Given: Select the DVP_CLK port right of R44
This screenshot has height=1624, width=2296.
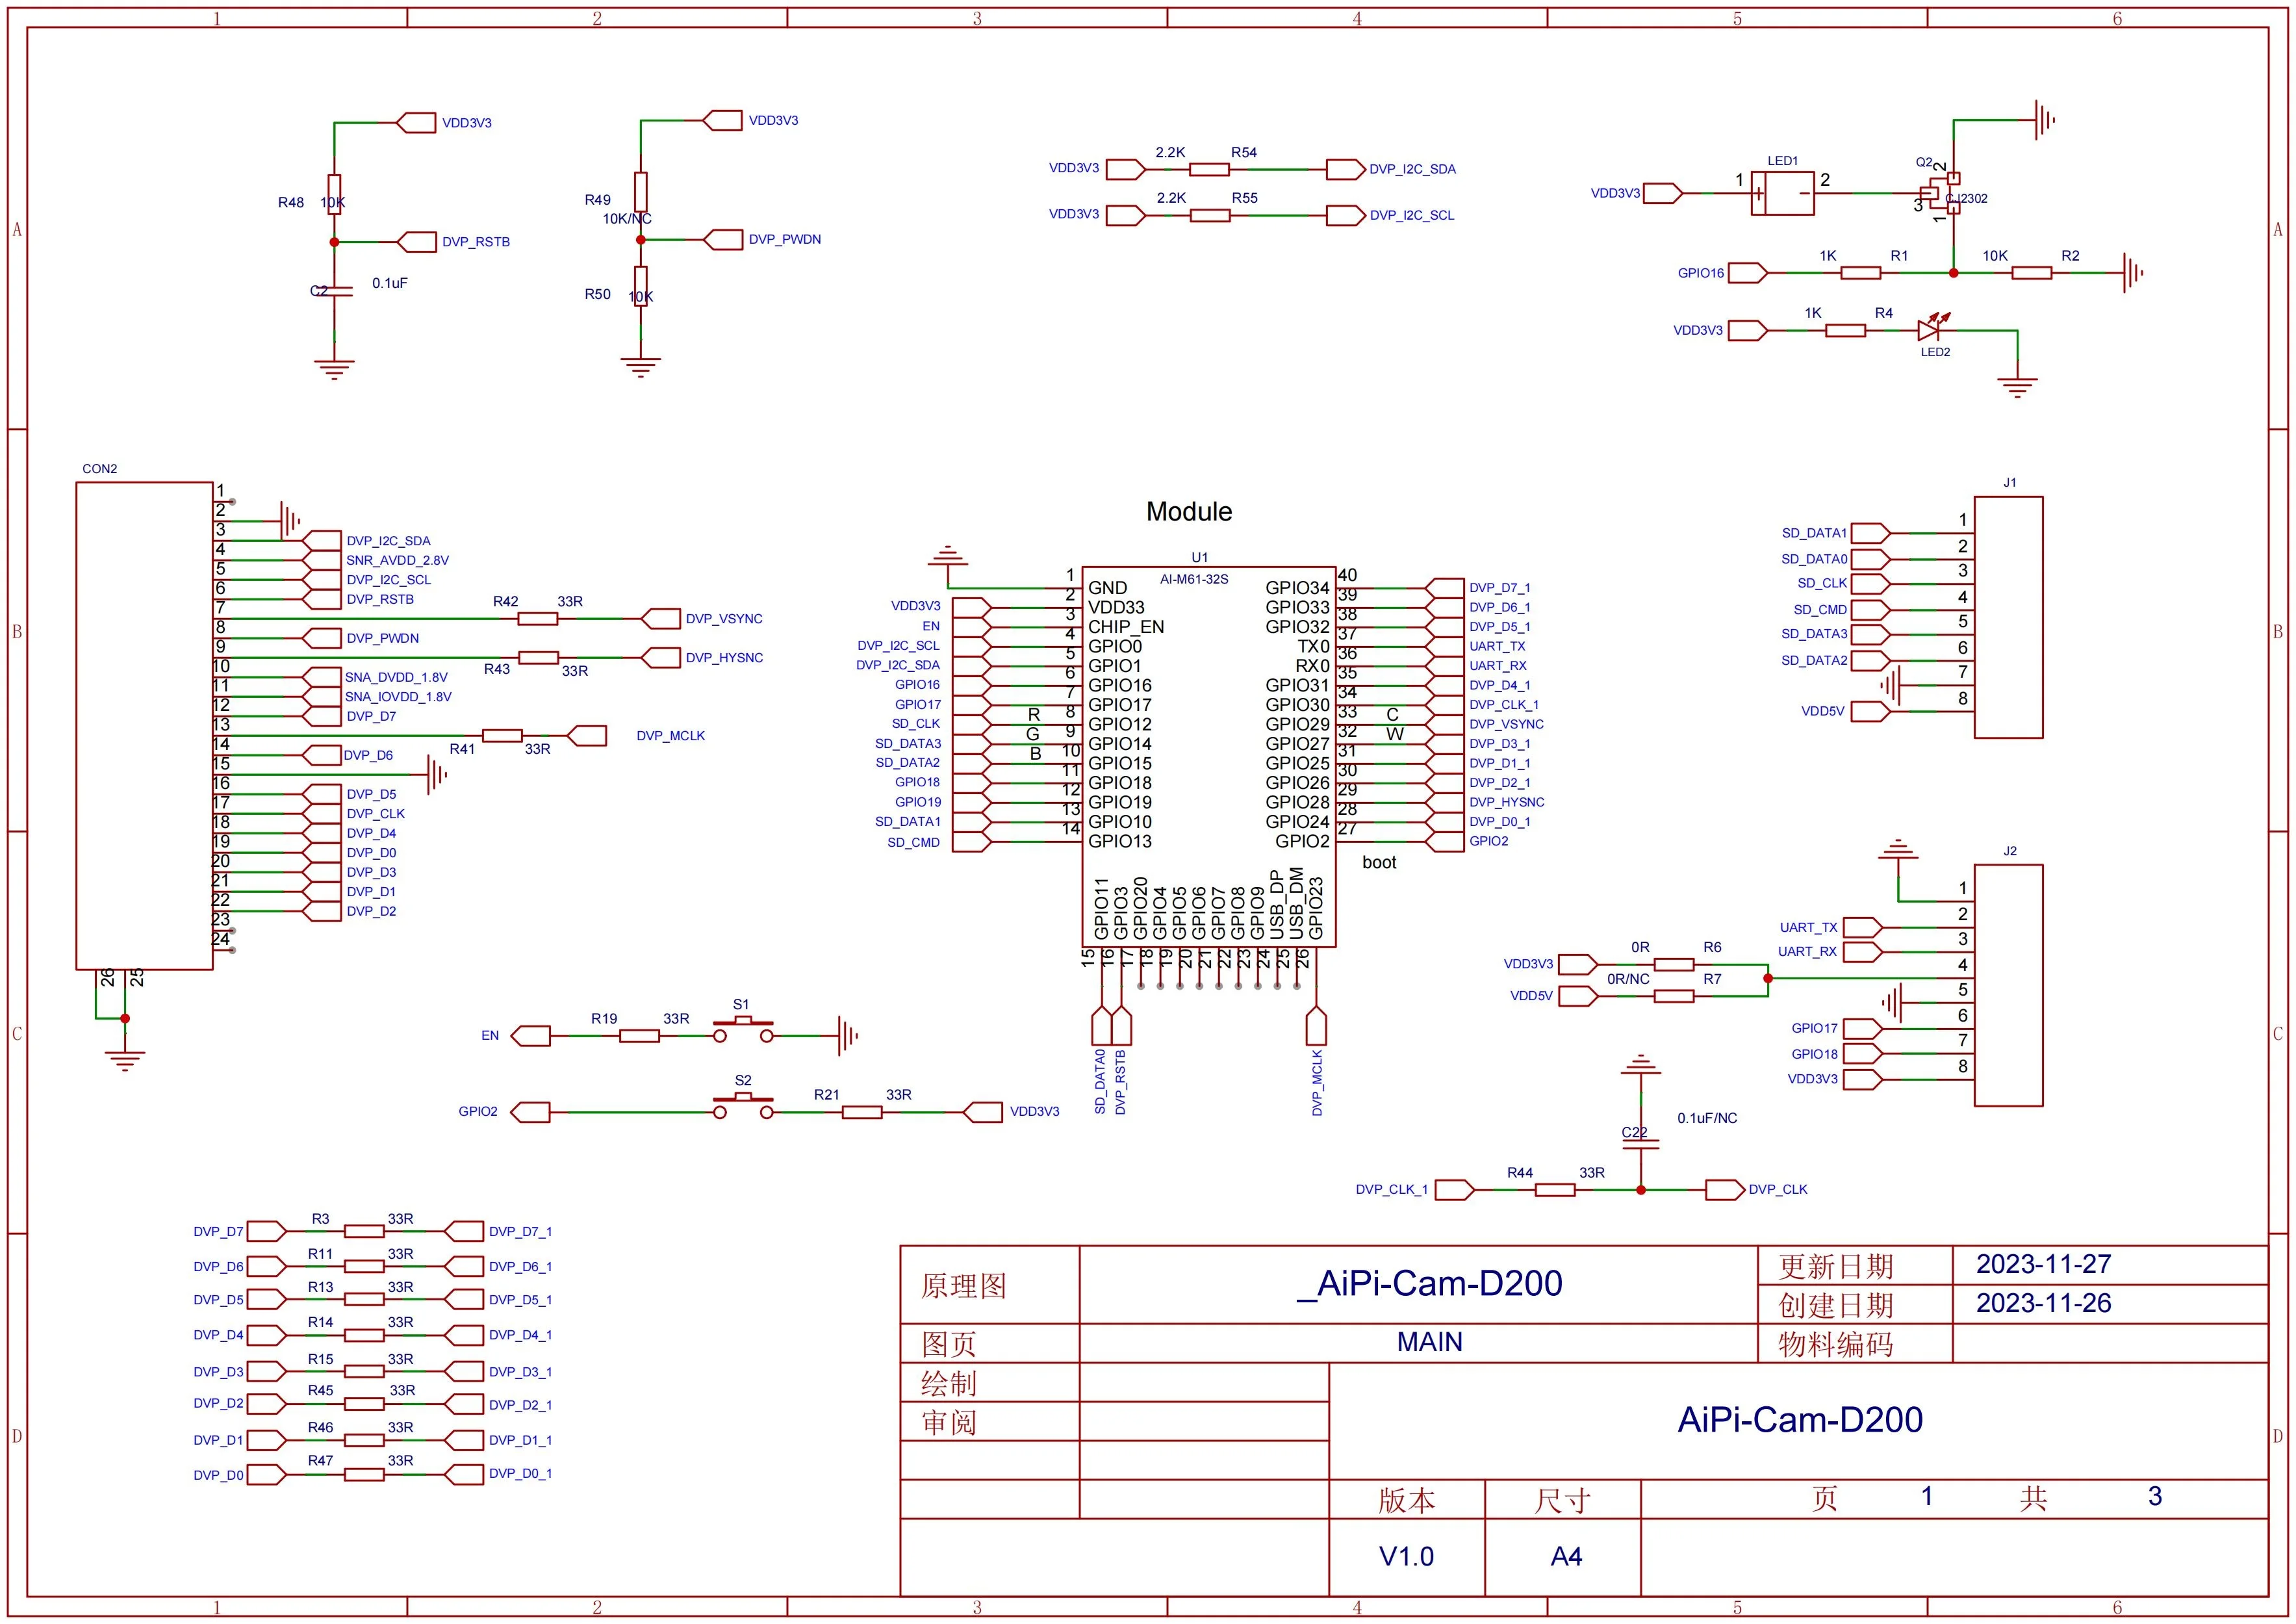Looking at the screenshot, I should pos(1725,1189).
